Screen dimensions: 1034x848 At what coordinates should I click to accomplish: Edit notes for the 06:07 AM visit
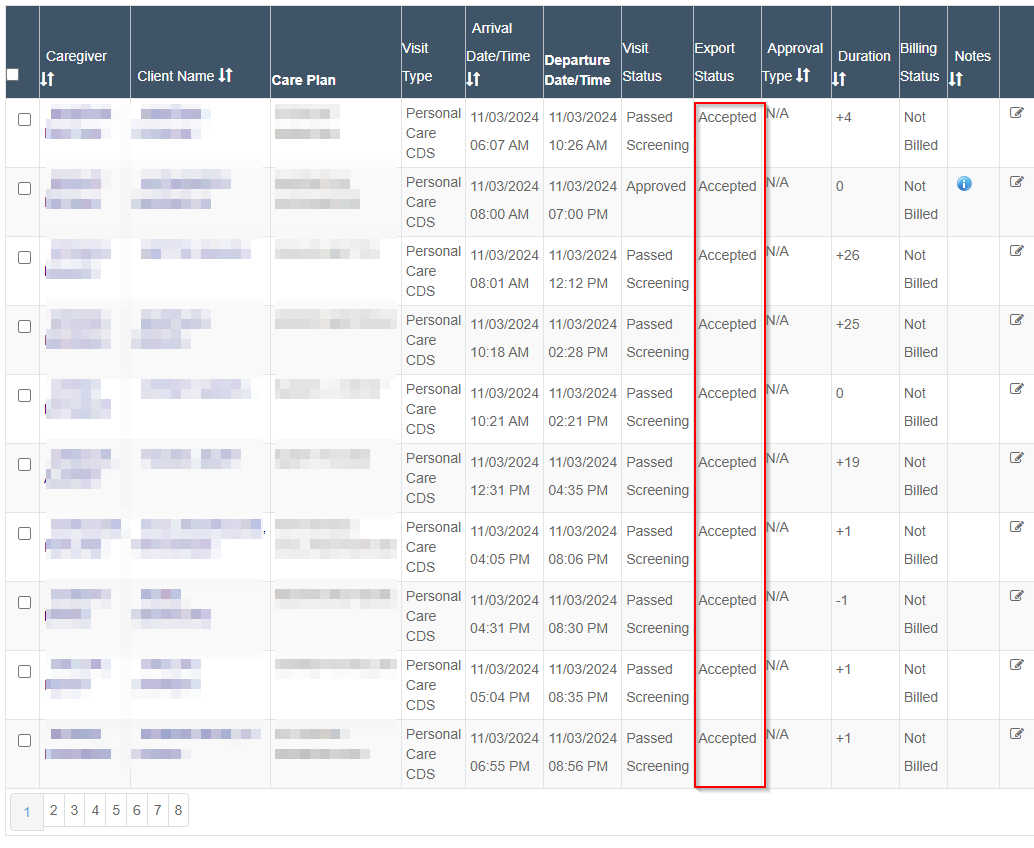[x=1017, y=112]
